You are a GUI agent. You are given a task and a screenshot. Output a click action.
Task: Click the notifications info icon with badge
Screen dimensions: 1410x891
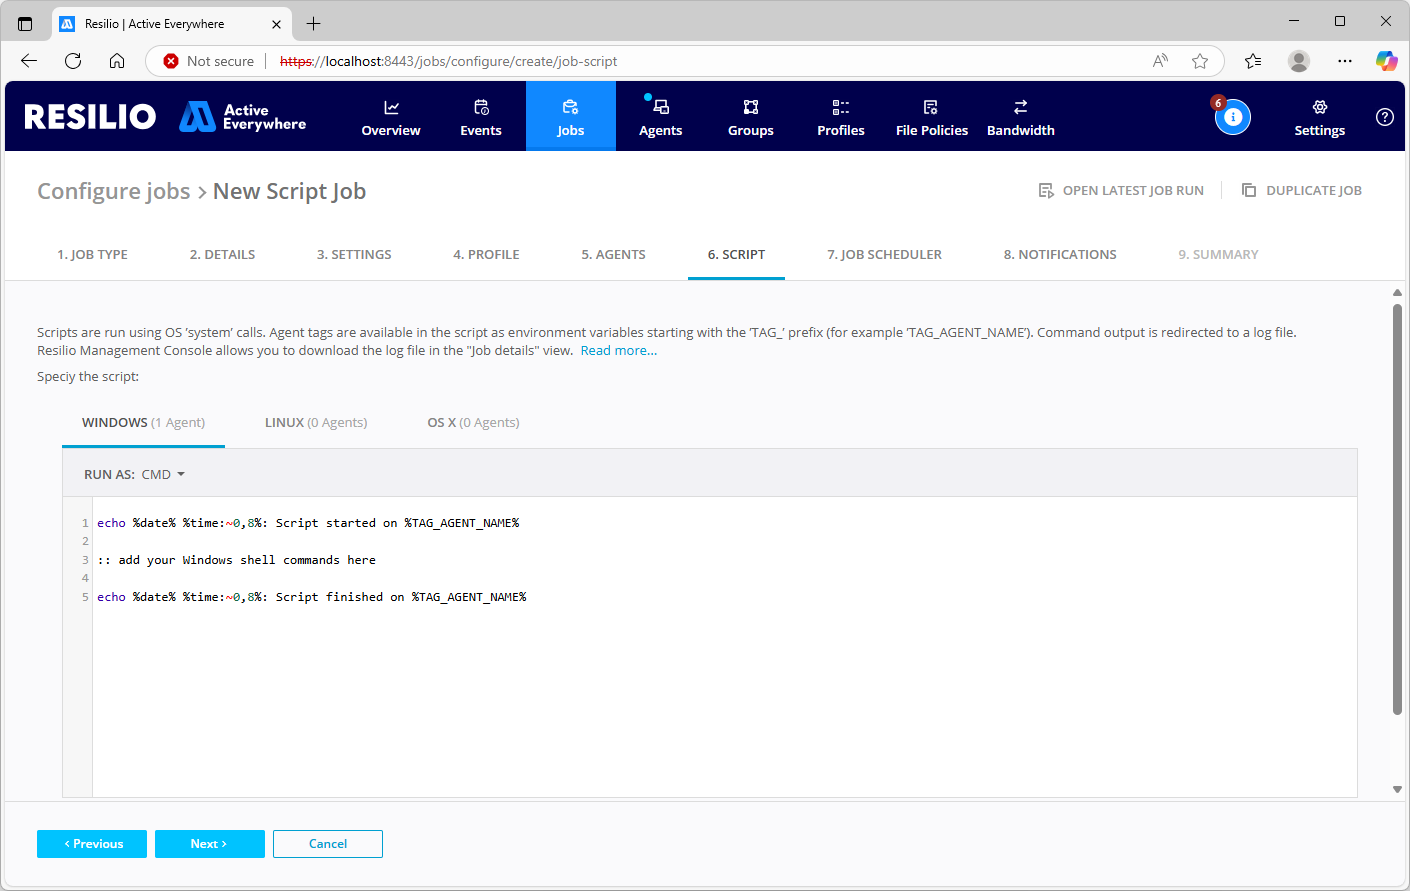click(x=1232, y=117)
